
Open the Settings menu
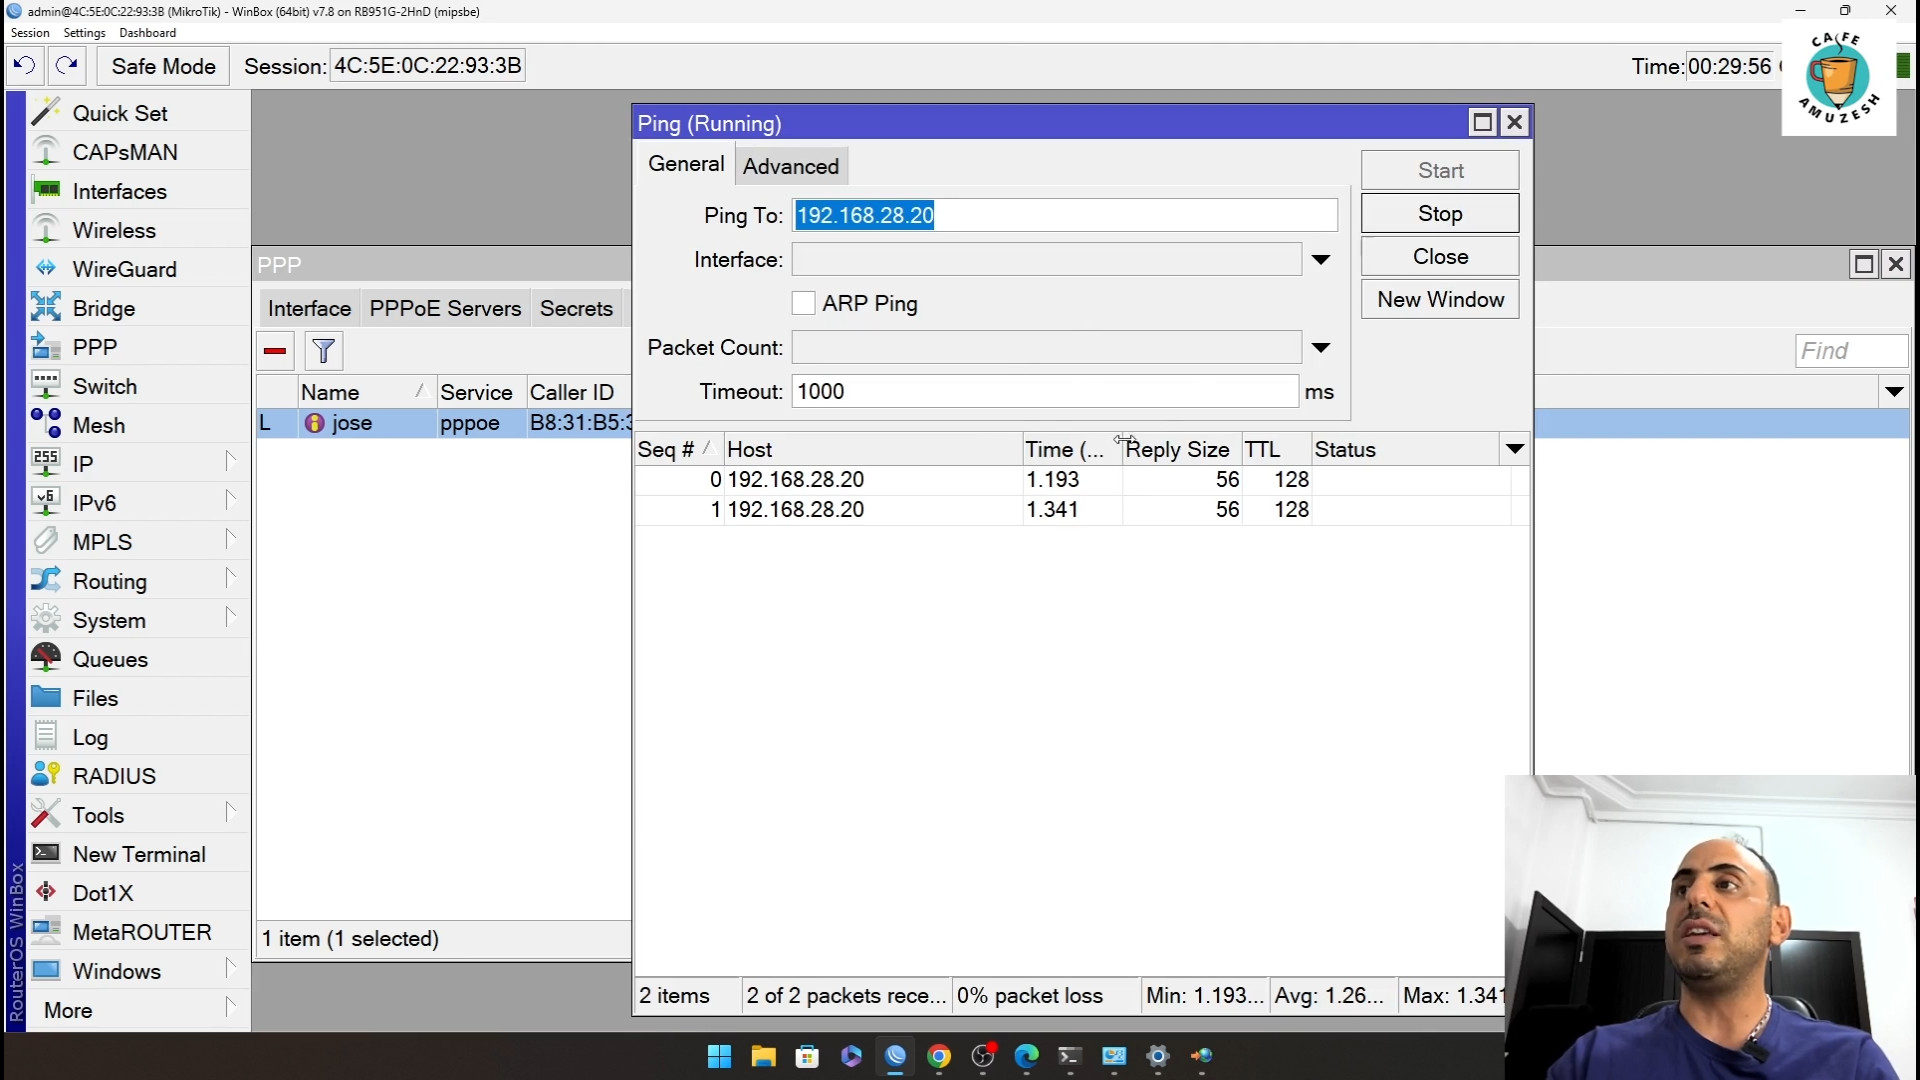coord(85,33)
